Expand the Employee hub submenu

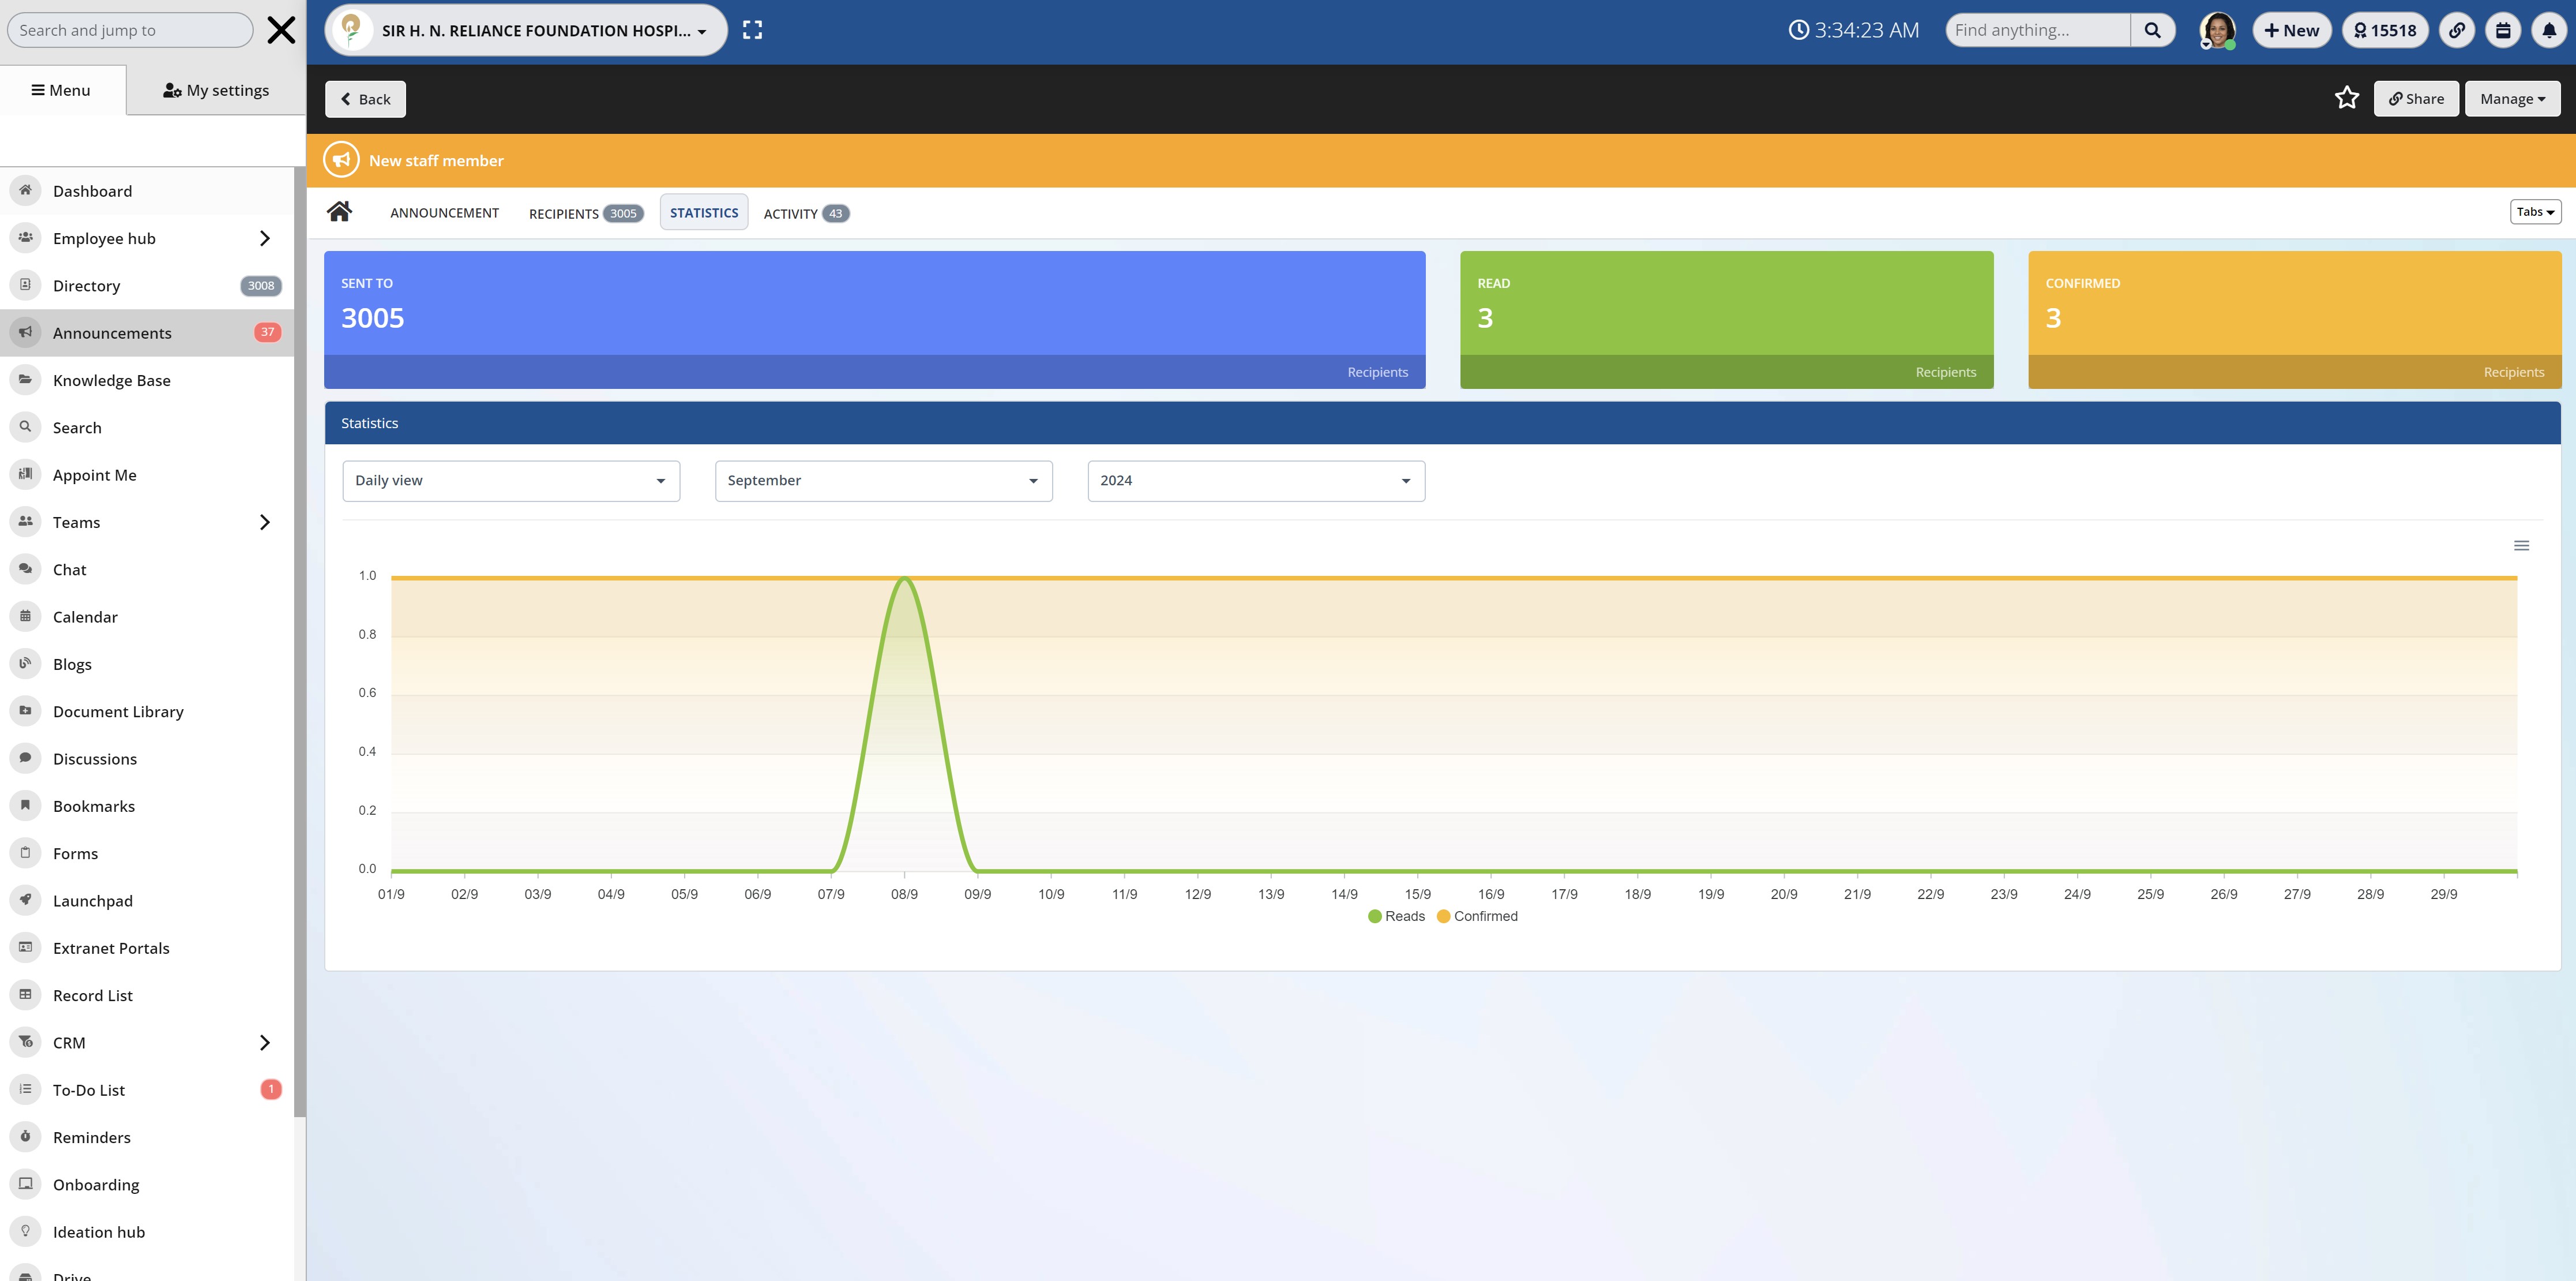pyautogui.click(x=264, y=238)
